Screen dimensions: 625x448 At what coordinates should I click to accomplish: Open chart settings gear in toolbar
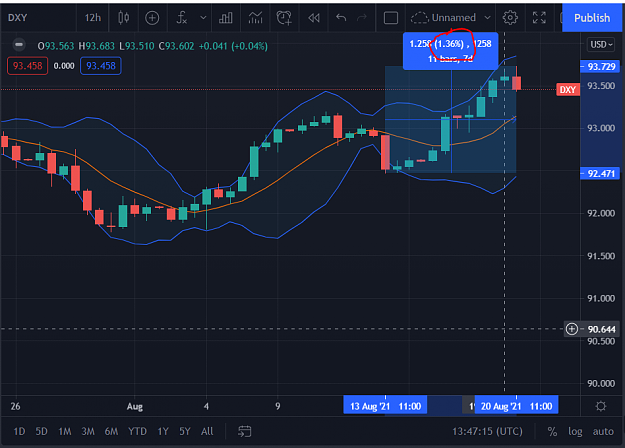(x=510, y=18)
